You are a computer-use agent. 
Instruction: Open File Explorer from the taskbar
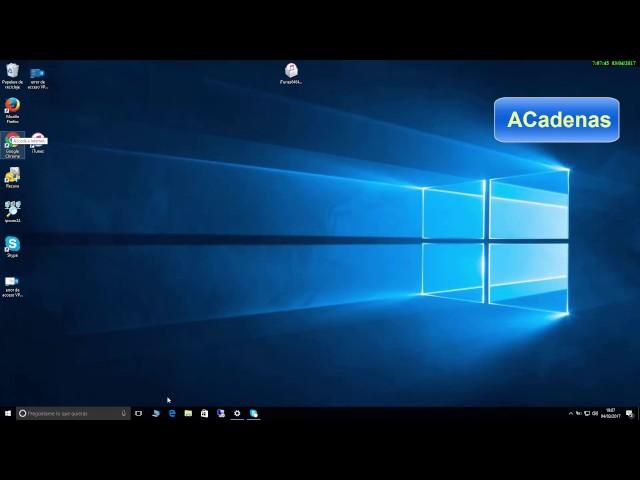[188, 413]
